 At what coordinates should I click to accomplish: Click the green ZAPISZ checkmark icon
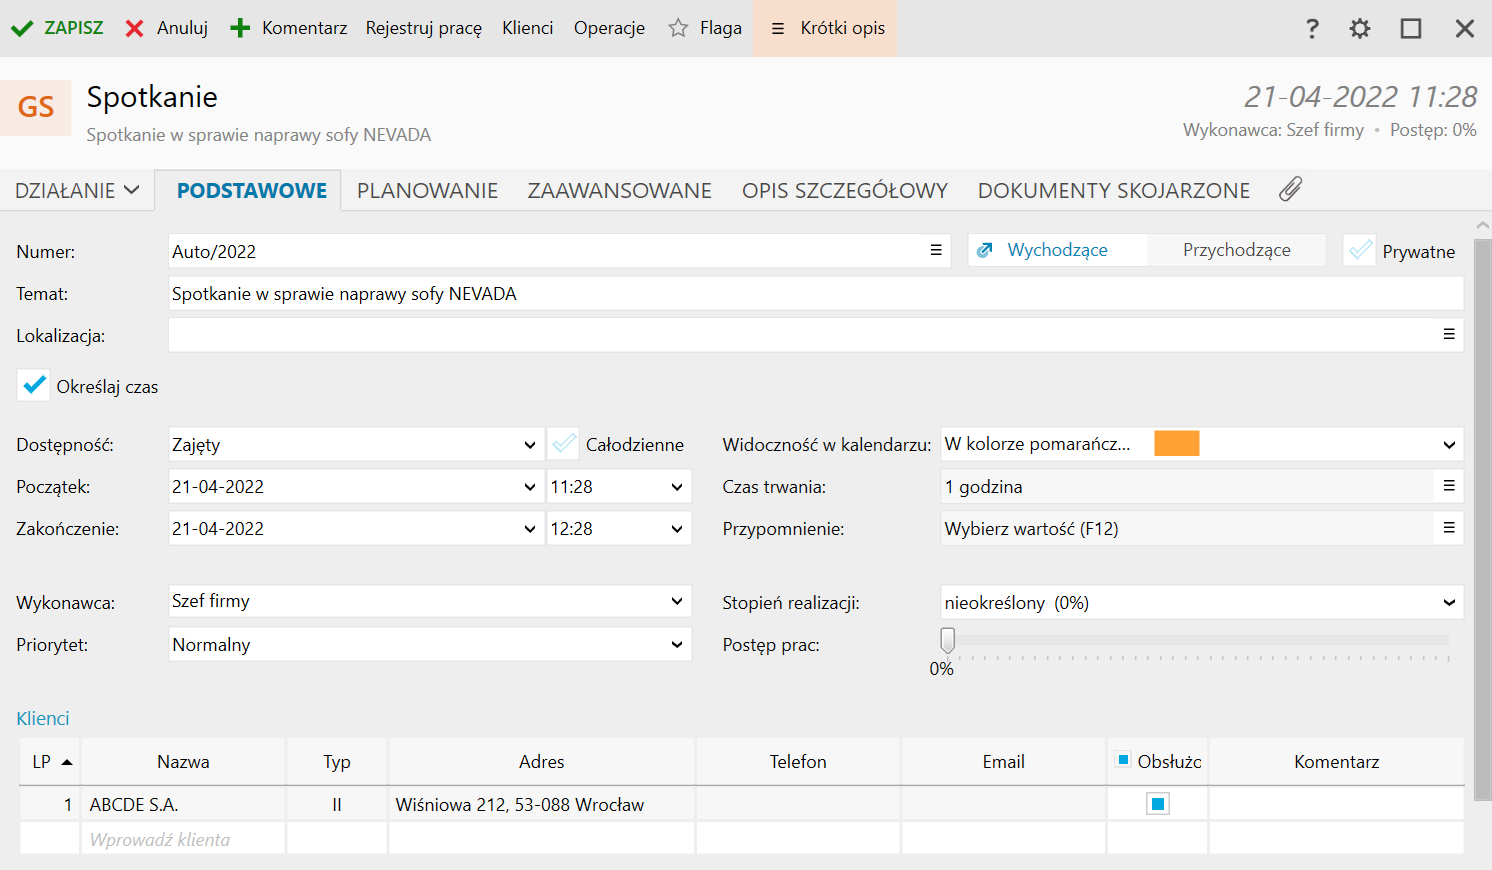coord(22,29)
